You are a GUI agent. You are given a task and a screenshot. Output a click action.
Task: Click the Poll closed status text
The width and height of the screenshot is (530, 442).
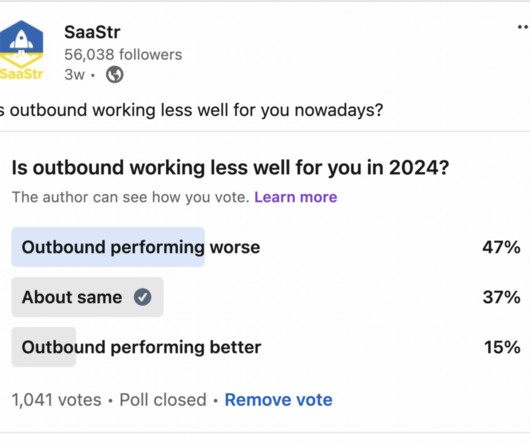click(x=163, y=400)
